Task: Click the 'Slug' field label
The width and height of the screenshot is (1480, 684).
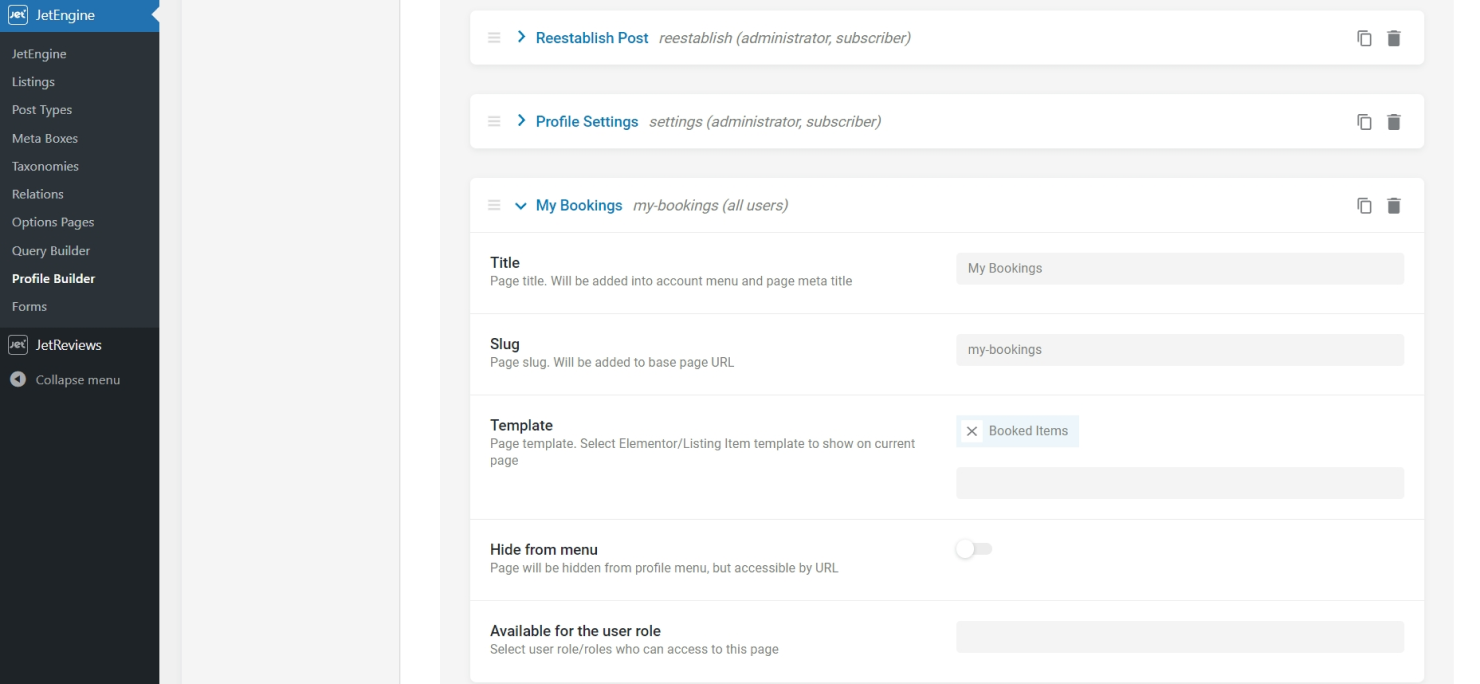Action: pyautogui.click(x=505, y=344)
